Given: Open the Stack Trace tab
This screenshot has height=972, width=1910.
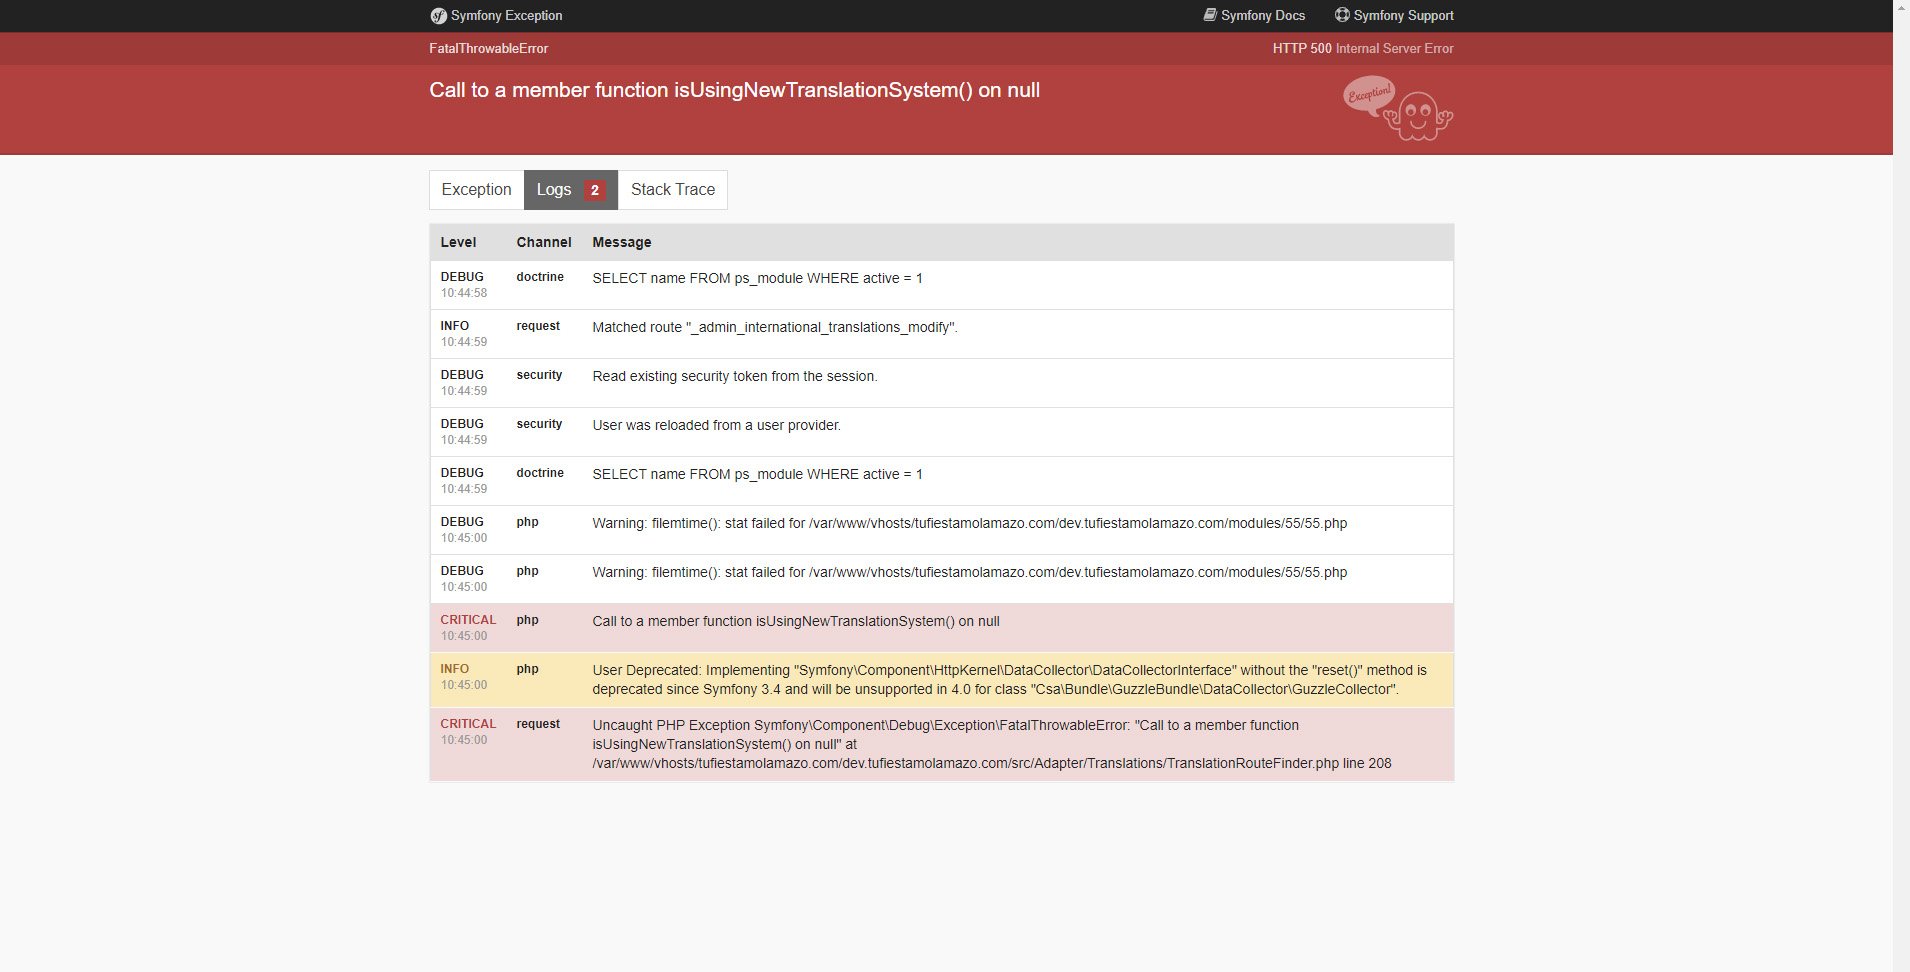Looking at the screenshot, I should [673, 190].
